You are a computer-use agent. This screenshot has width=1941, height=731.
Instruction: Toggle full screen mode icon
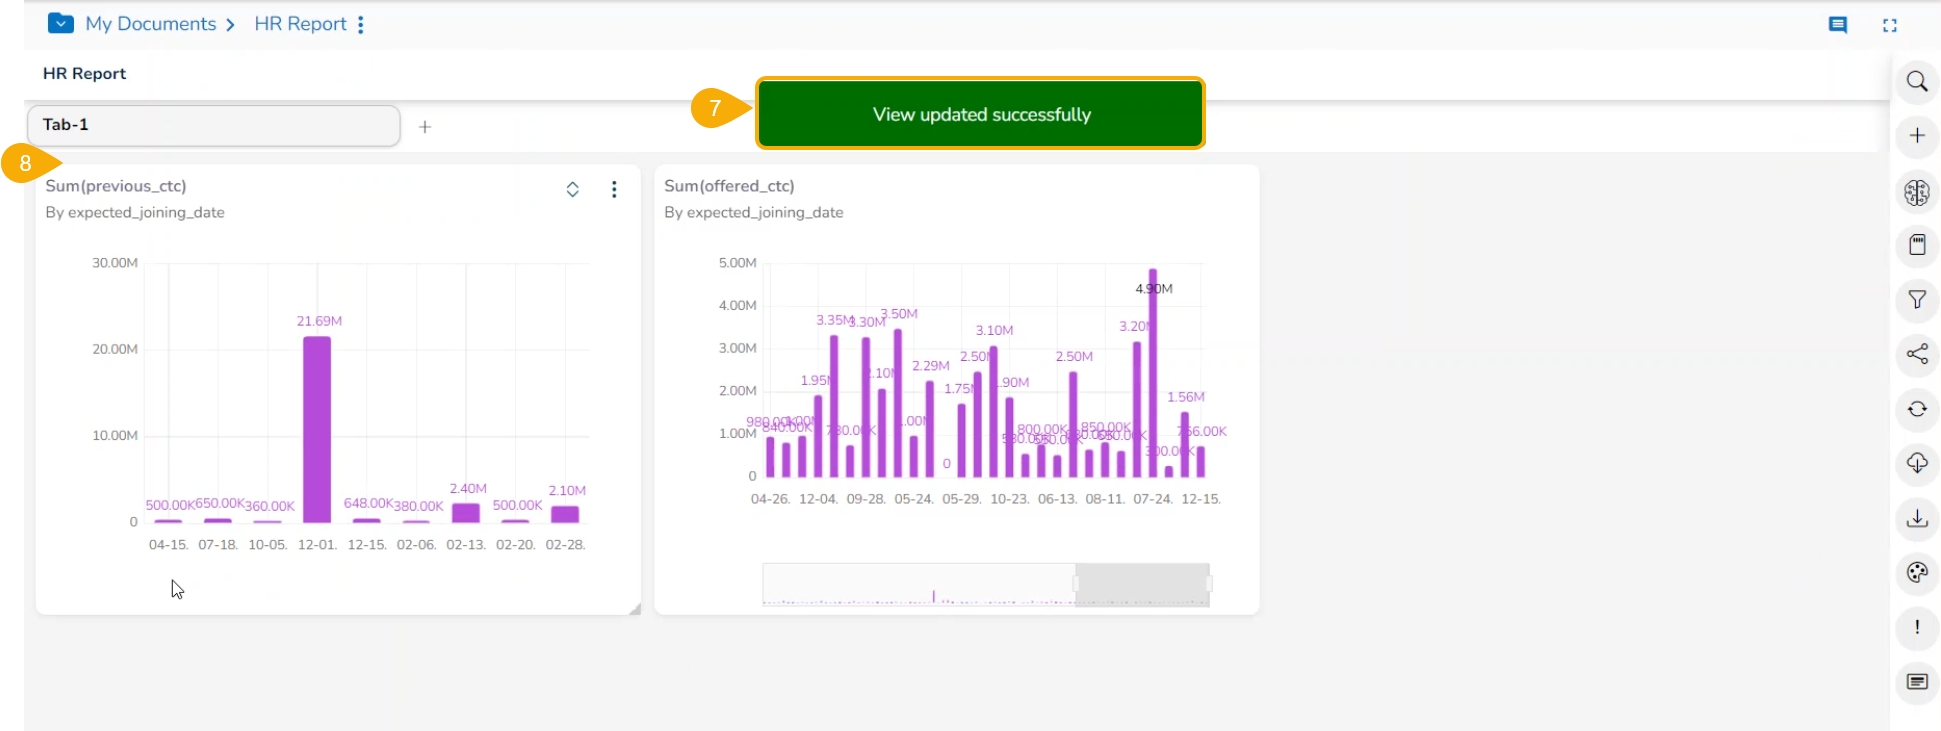[1889, 26]
